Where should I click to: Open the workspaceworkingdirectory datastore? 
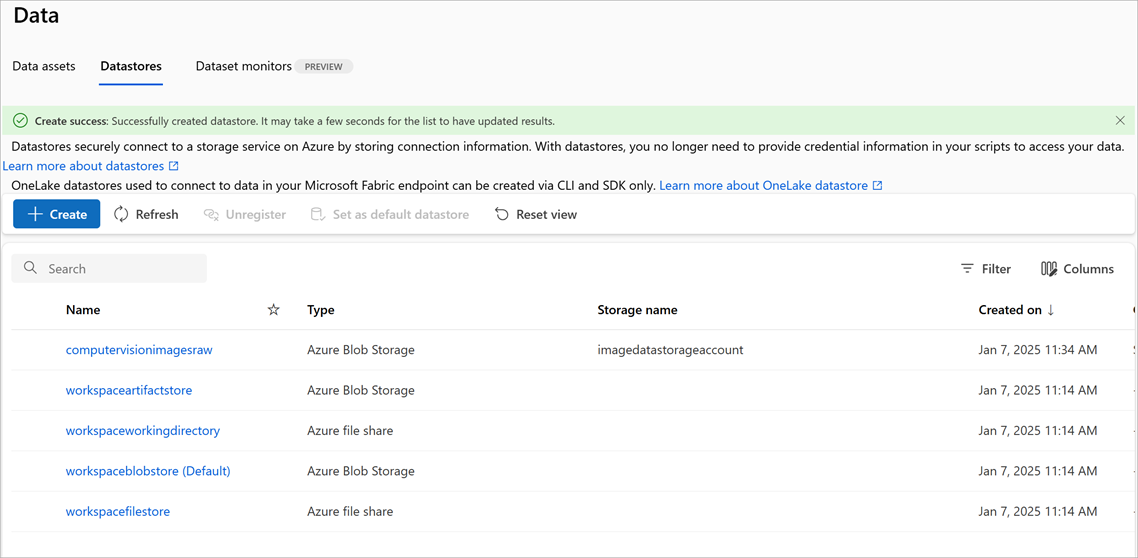143,430
